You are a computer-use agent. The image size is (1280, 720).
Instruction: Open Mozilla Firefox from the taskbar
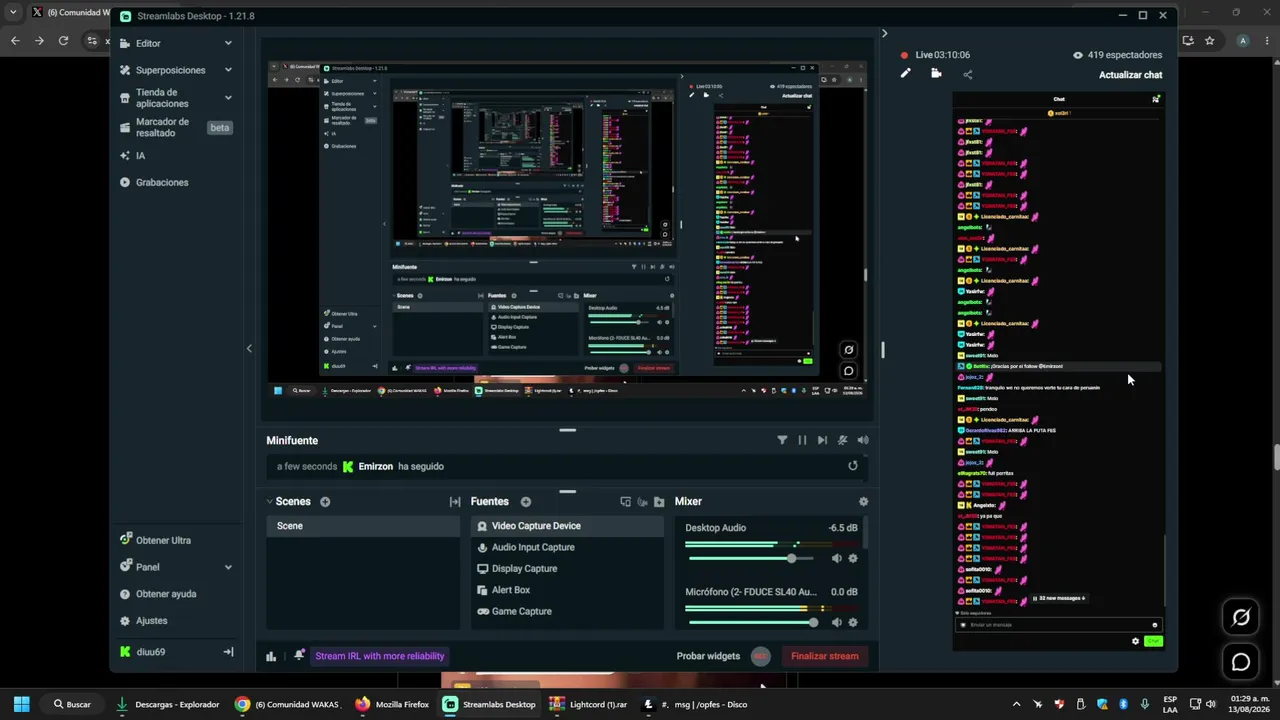click(x=392, y=704)
